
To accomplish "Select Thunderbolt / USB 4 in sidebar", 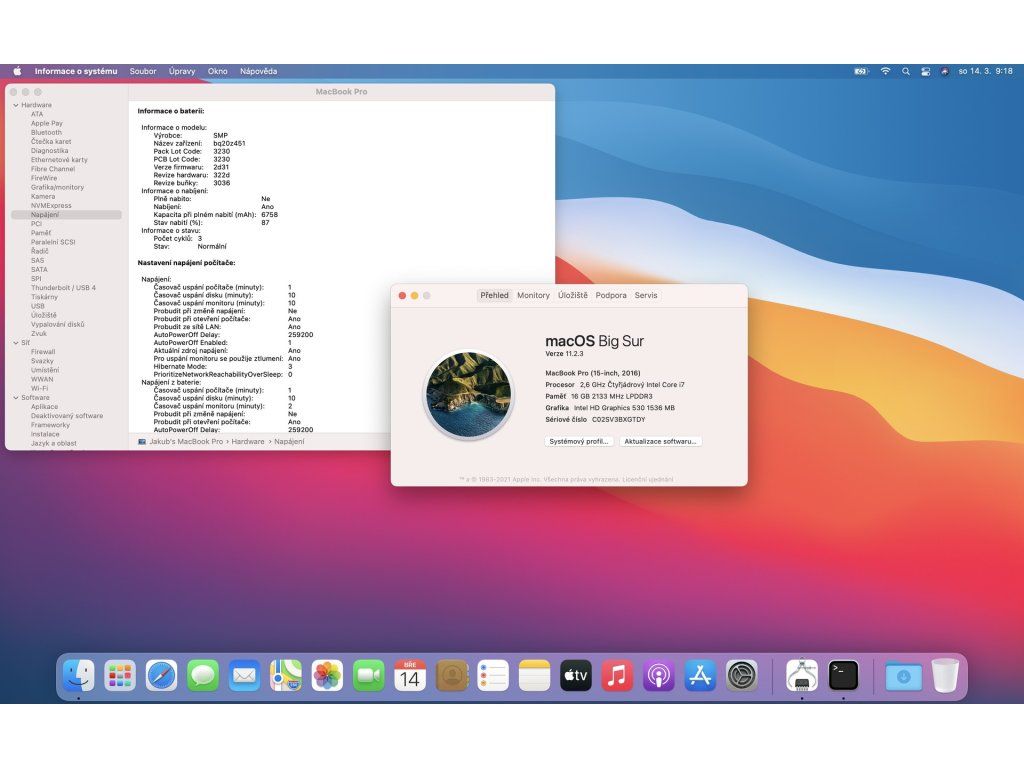I will (63, 288).
